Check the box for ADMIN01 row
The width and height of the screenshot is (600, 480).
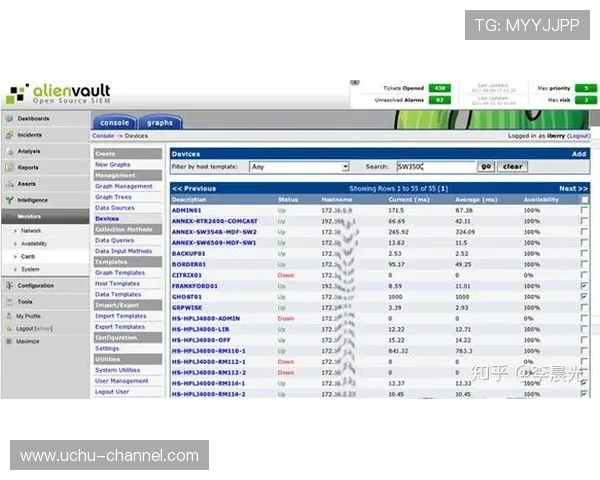[x=584, y=211]
